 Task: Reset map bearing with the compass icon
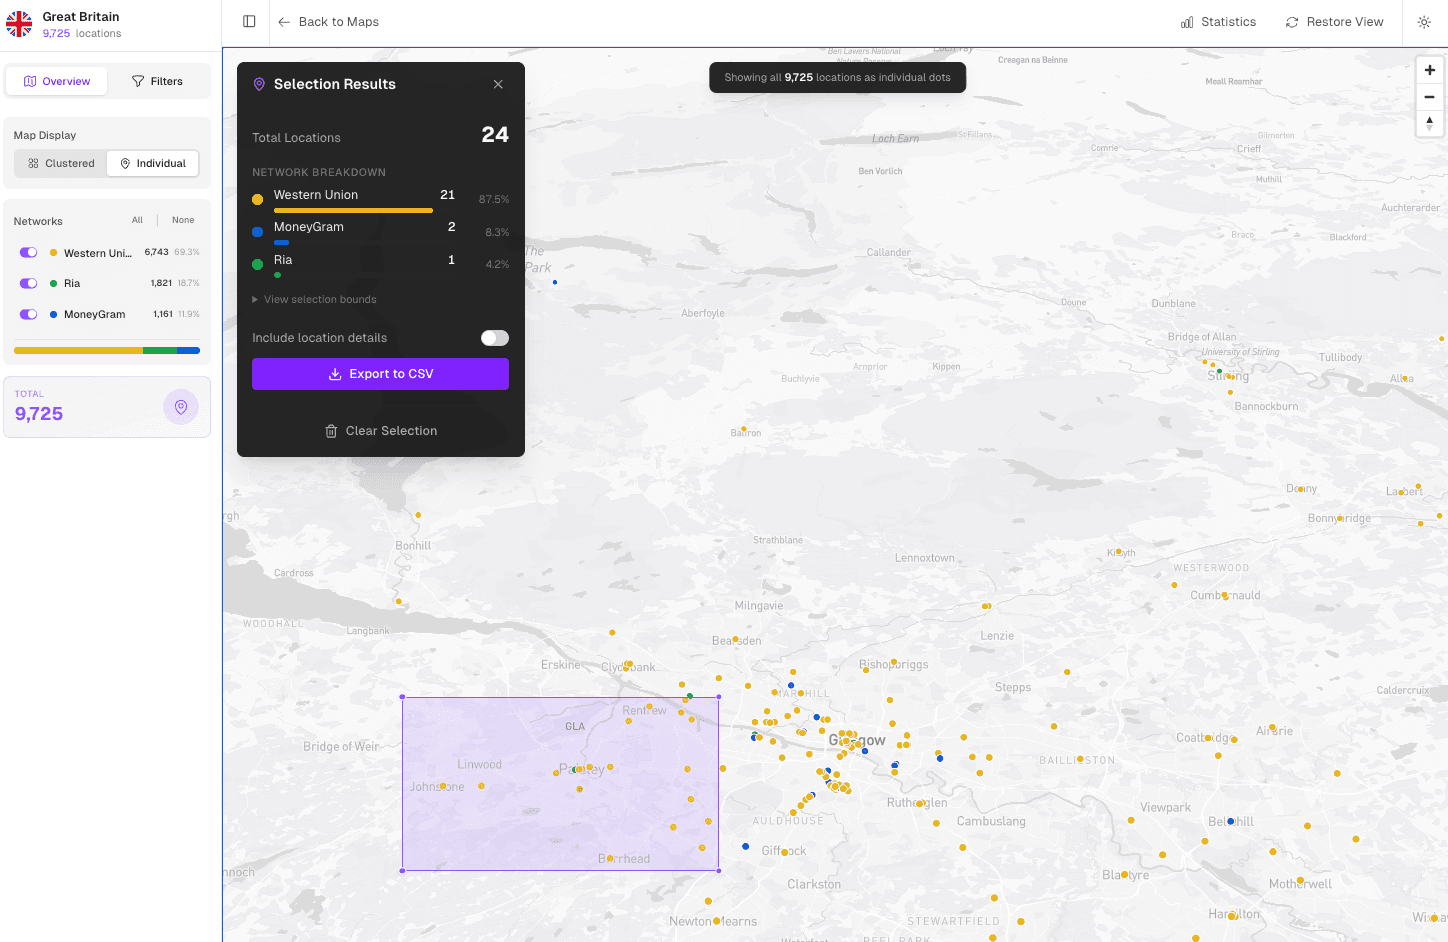coord(1429,123)
